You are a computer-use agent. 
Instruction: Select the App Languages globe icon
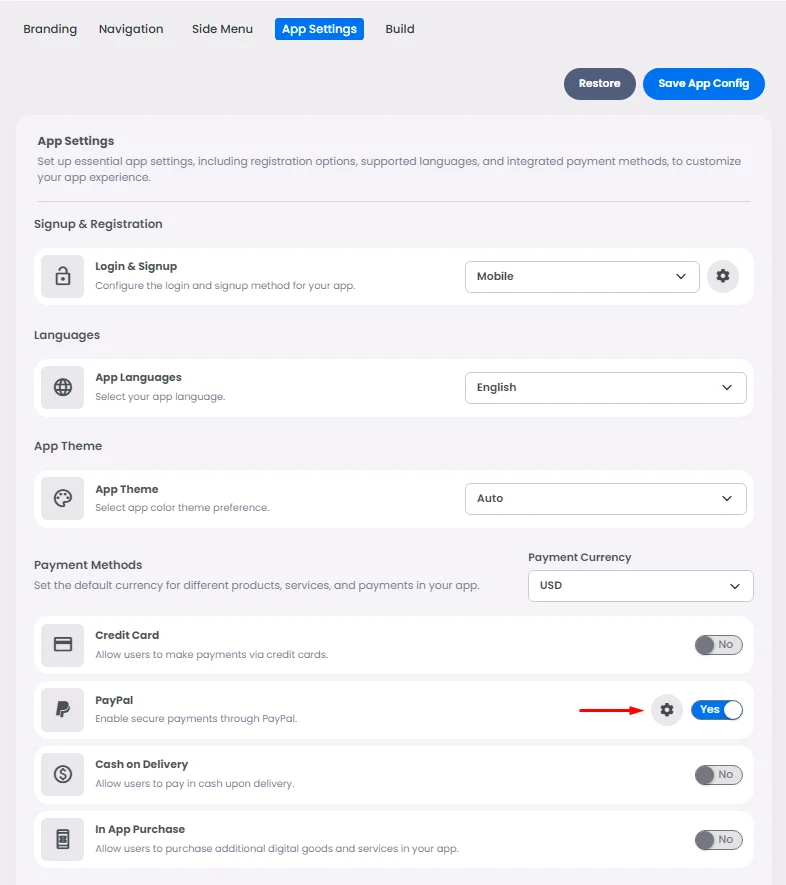[x=62, y=387]
